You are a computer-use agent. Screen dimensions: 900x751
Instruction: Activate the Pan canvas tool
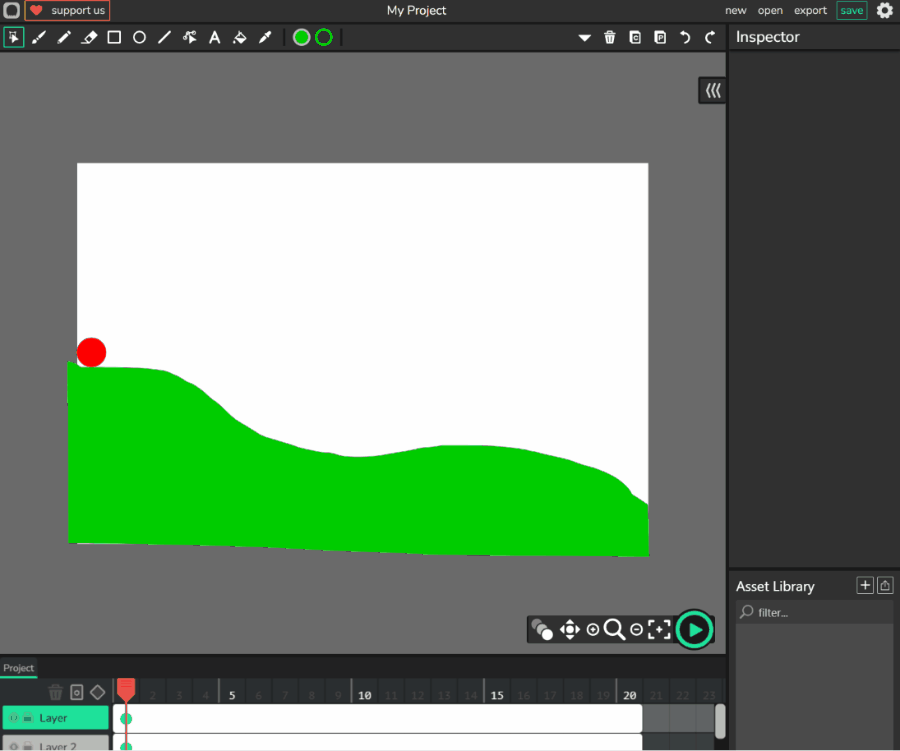tap(569, 629)
